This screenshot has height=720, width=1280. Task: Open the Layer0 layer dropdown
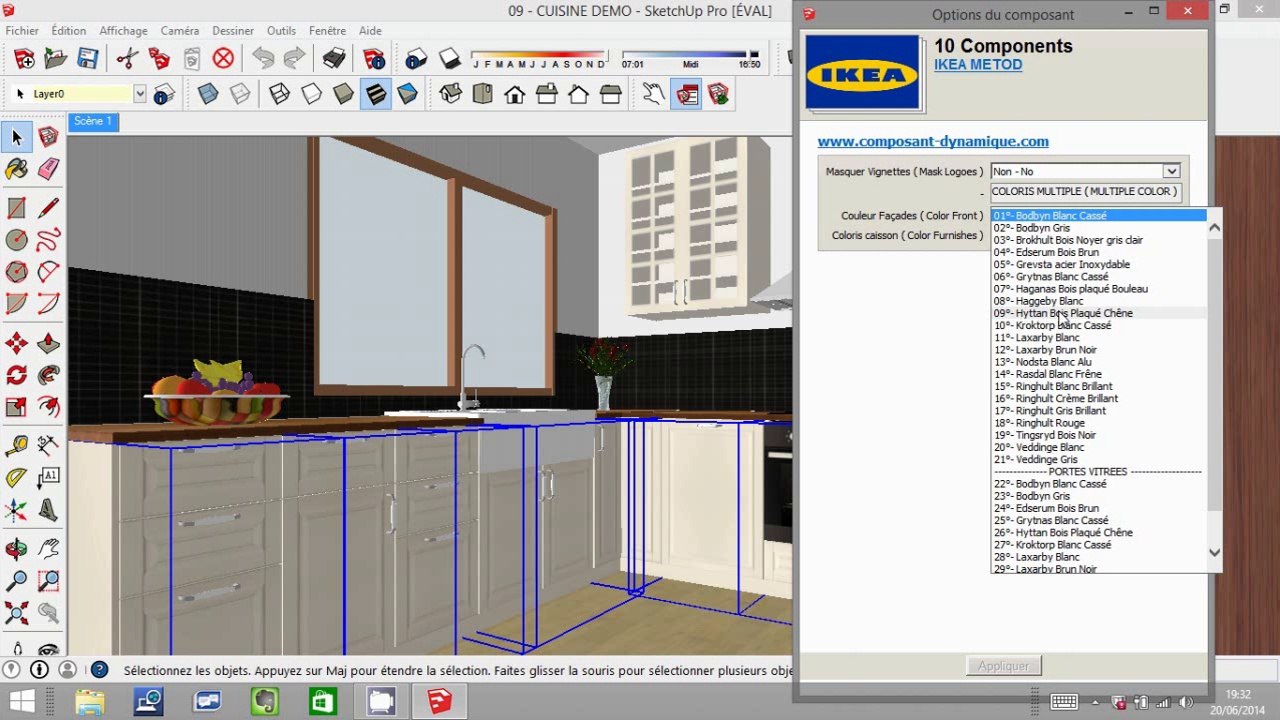140,94
